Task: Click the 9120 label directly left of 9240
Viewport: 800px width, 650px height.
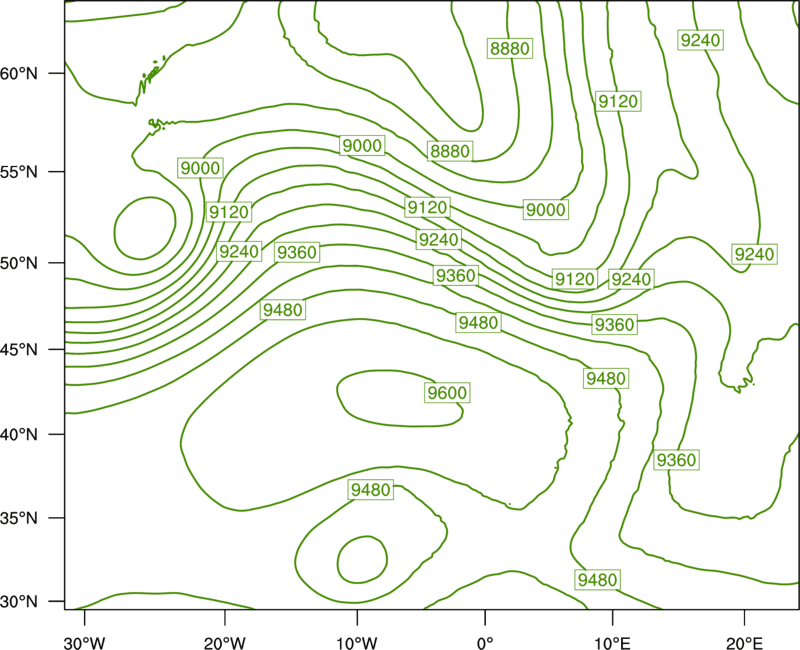Action: 575,279
